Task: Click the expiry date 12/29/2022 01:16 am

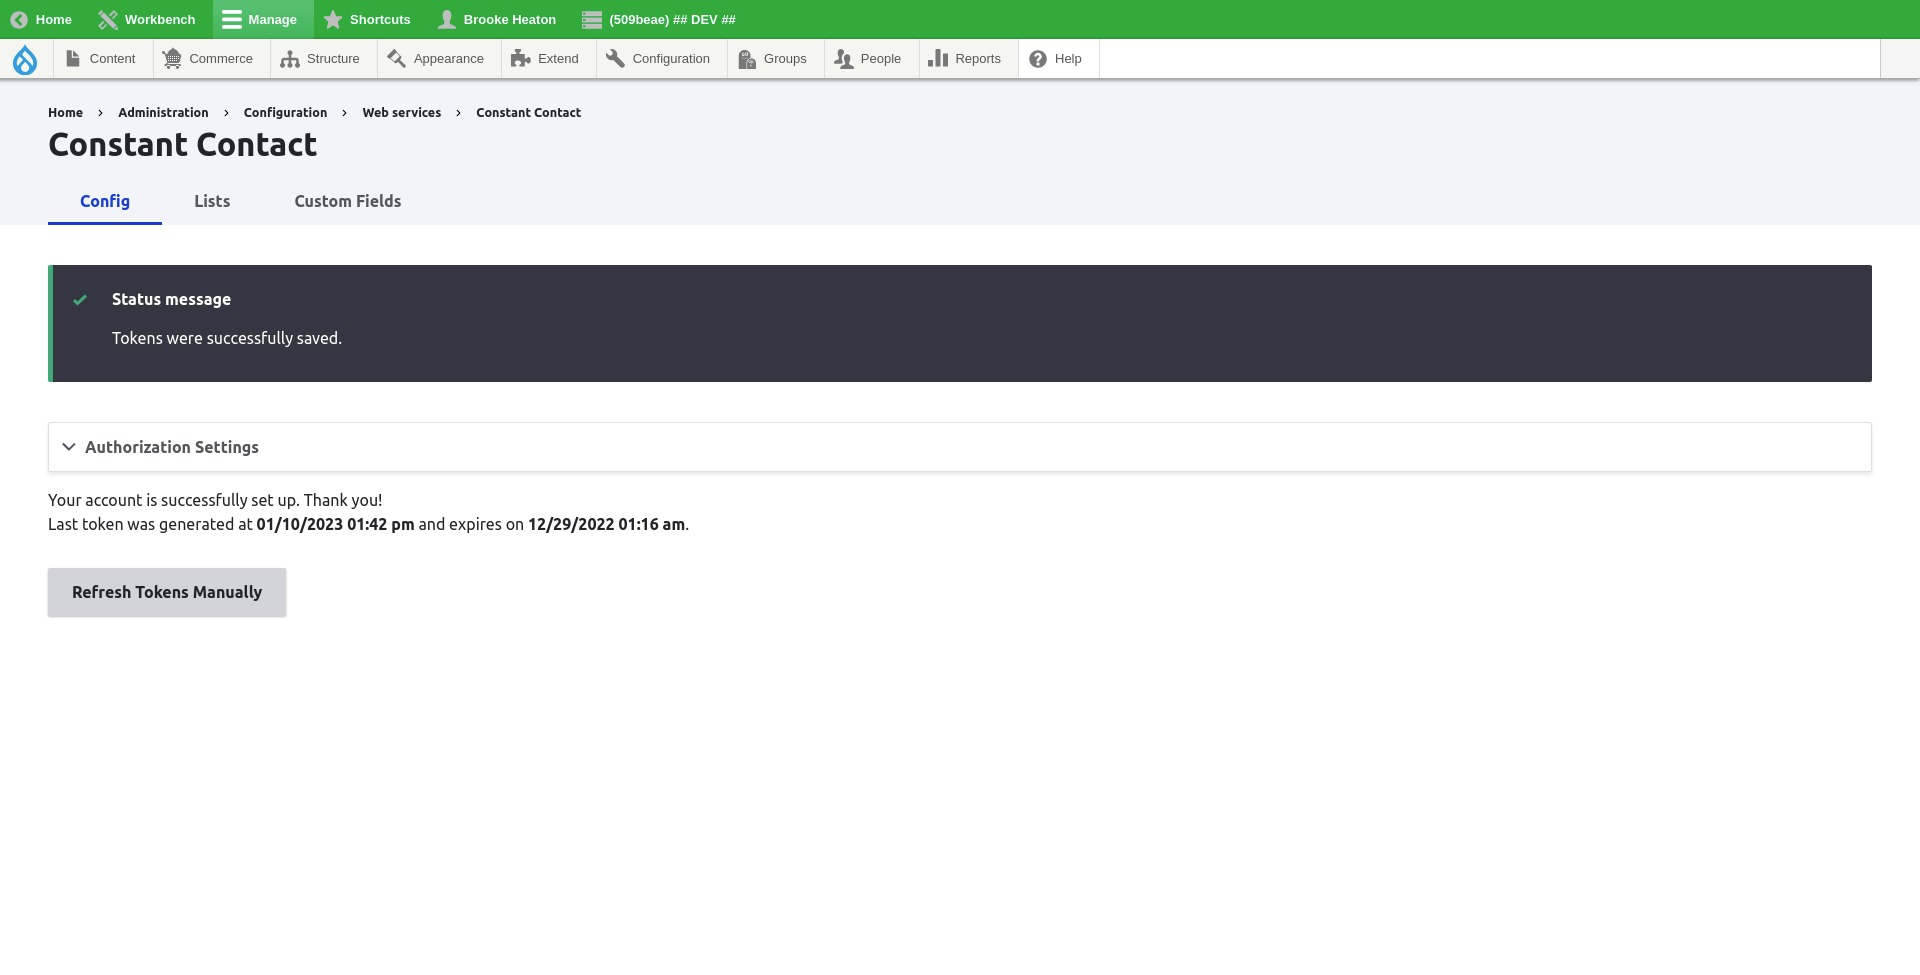Action: (x=606, y=524)
